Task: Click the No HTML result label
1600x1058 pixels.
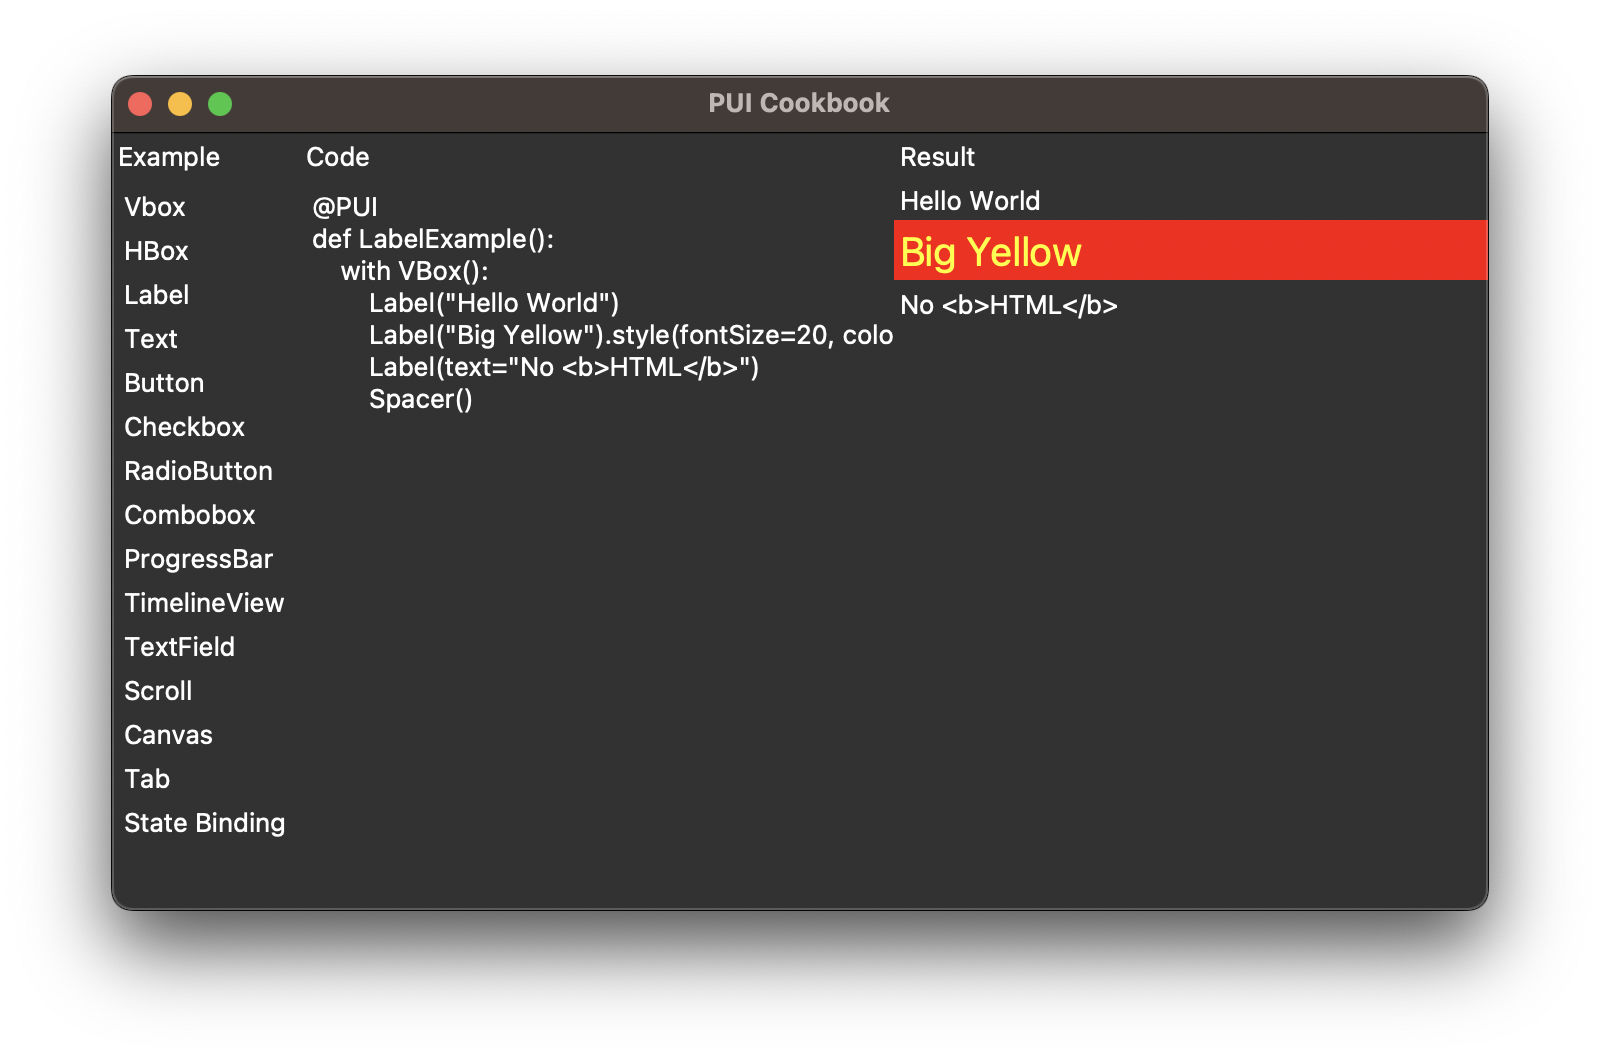Action: (x=1010, y=305)
